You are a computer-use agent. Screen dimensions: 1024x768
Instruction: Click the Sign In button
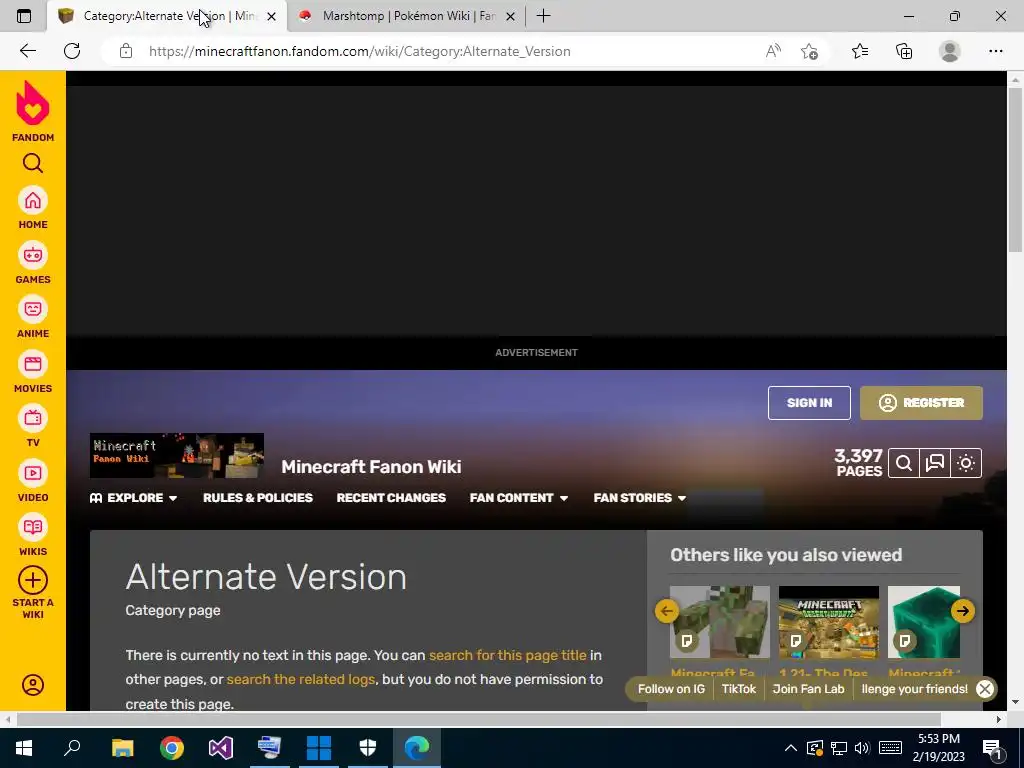[x=809, y=403]
